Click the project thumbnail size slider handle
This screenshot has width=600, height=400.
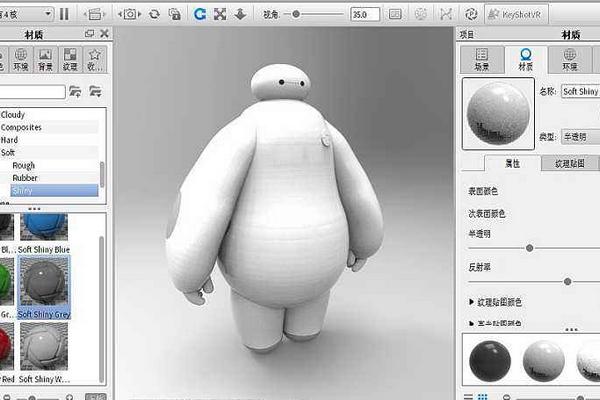click(x=580, y=398)
